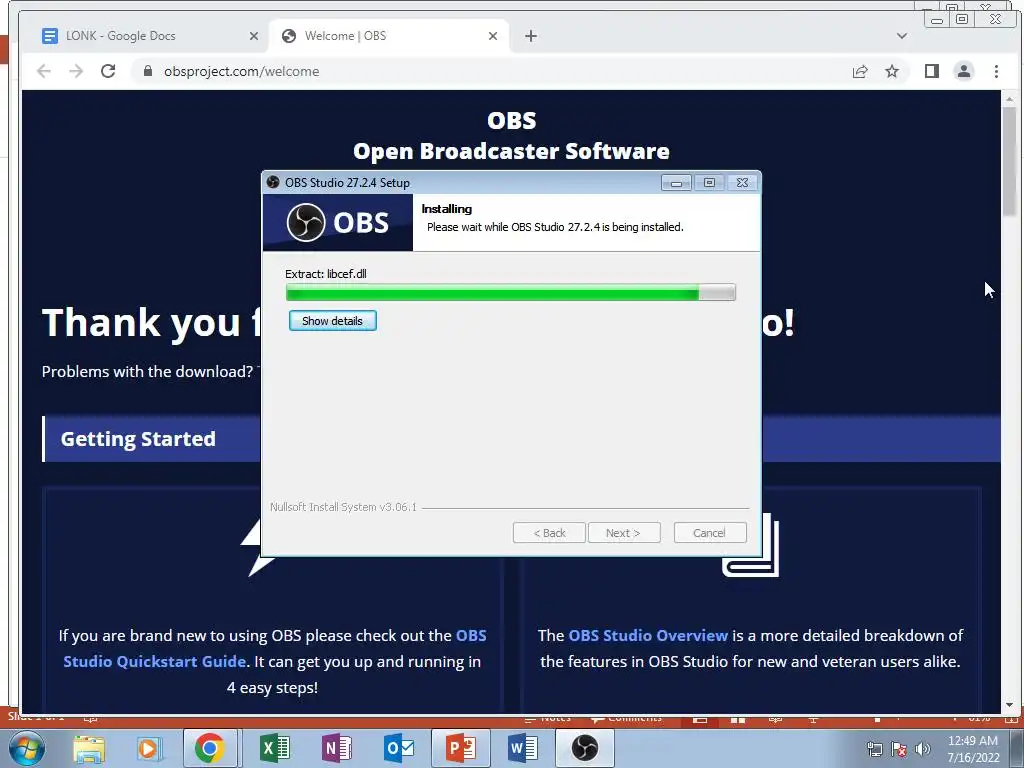Click the address bar showing obsproject.com/welcome
The height and width of the screenshot is (768, 1024).
(490, 71)
